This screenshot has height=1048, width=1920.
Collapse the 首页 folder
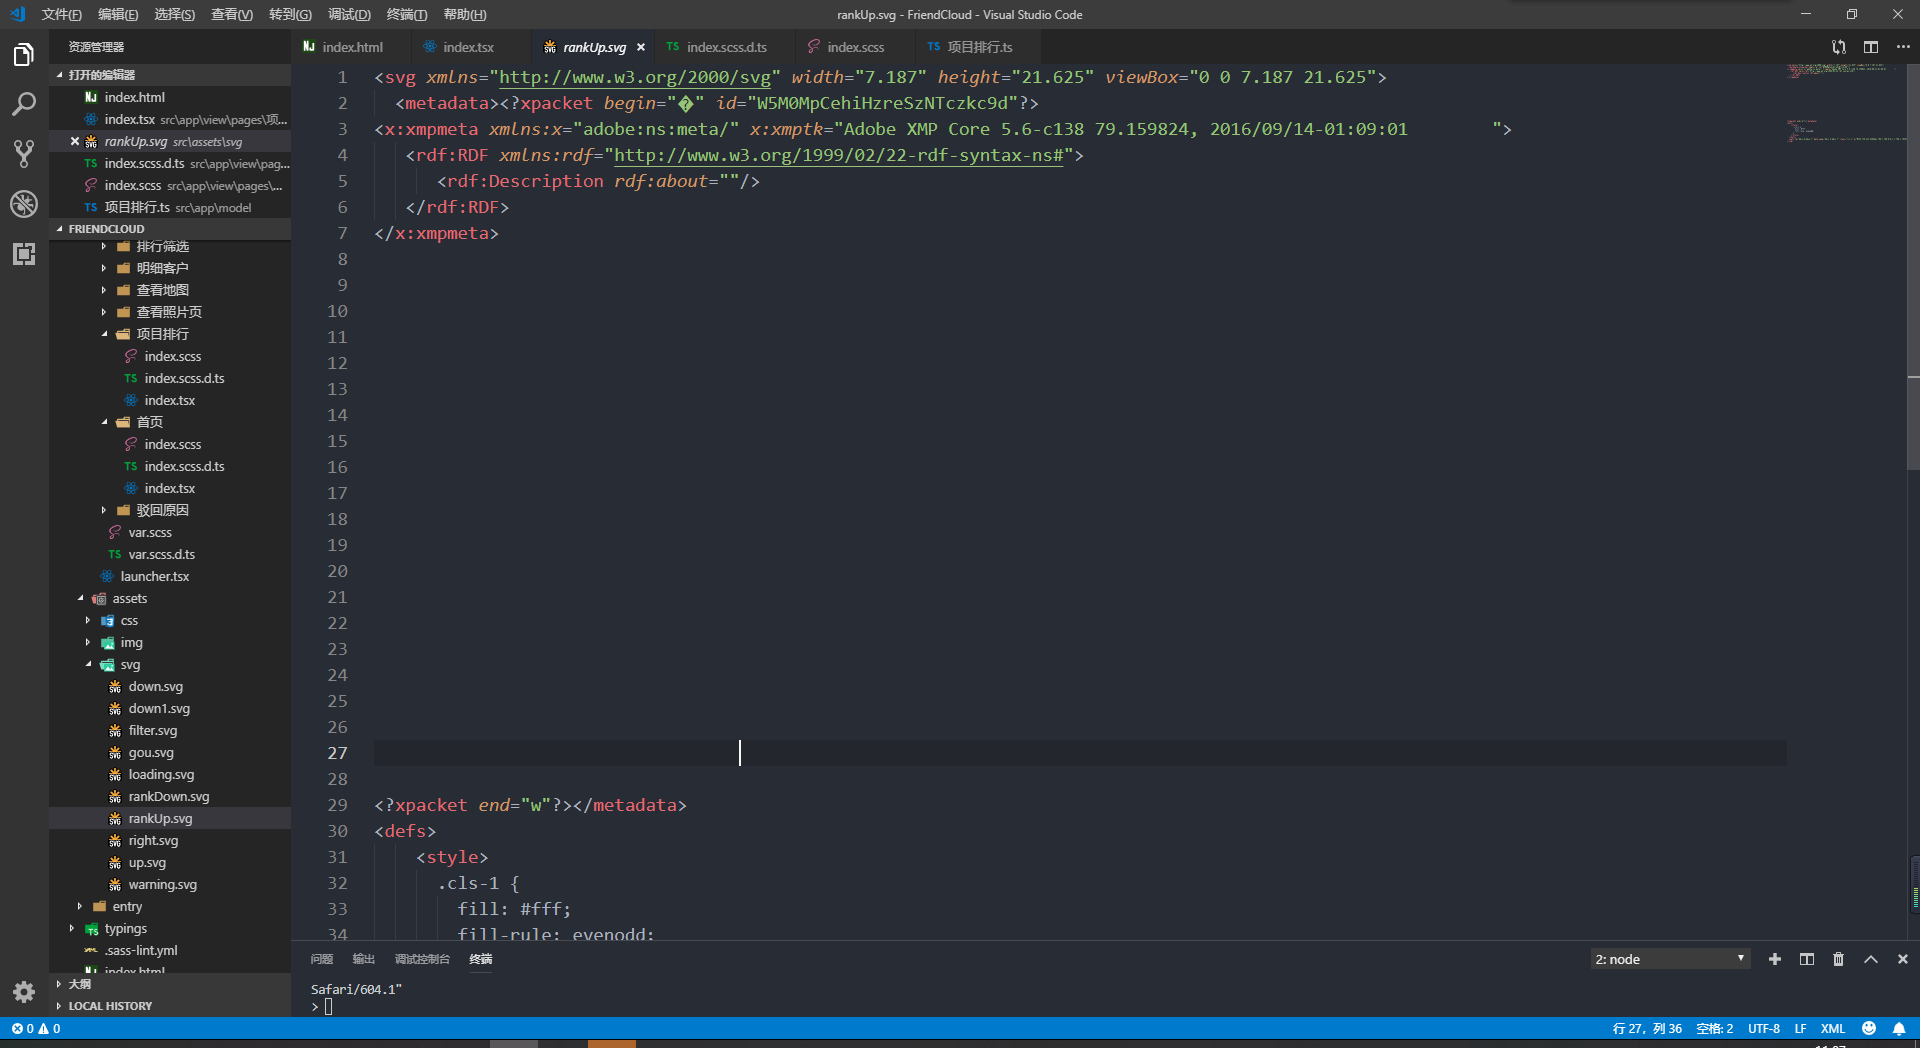pyautogui.click(x=149, y=422)
